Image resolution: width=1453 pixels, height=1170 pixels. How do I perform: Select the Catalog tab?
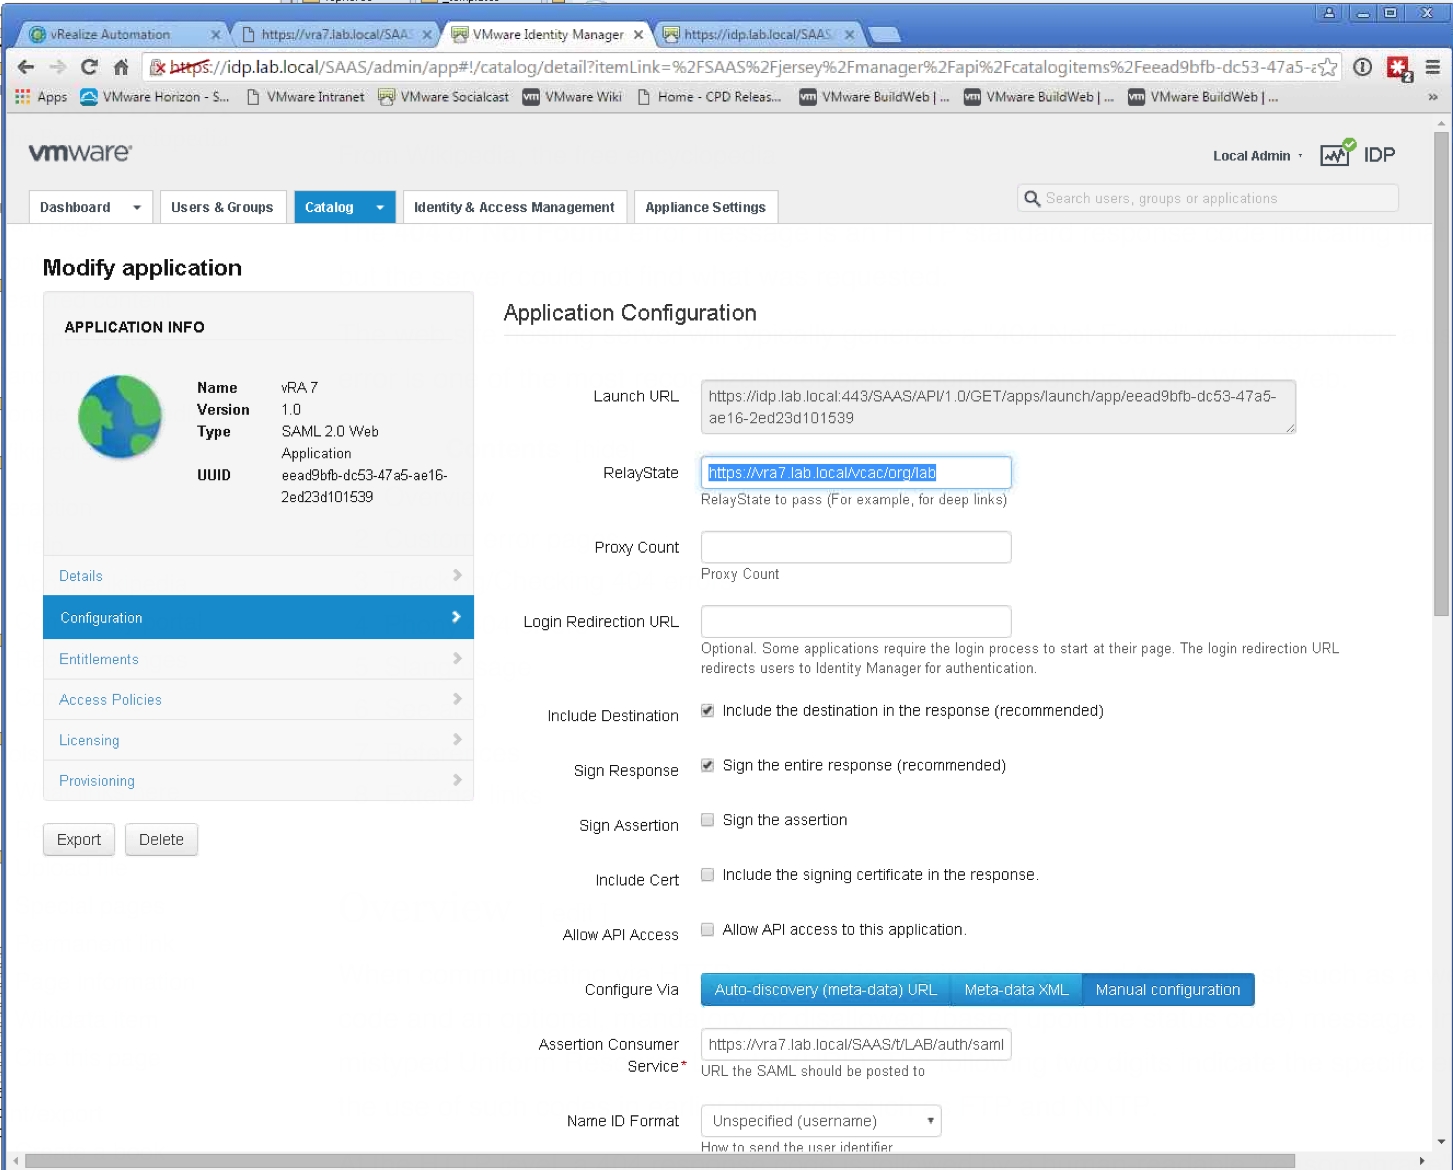[329, 207]
